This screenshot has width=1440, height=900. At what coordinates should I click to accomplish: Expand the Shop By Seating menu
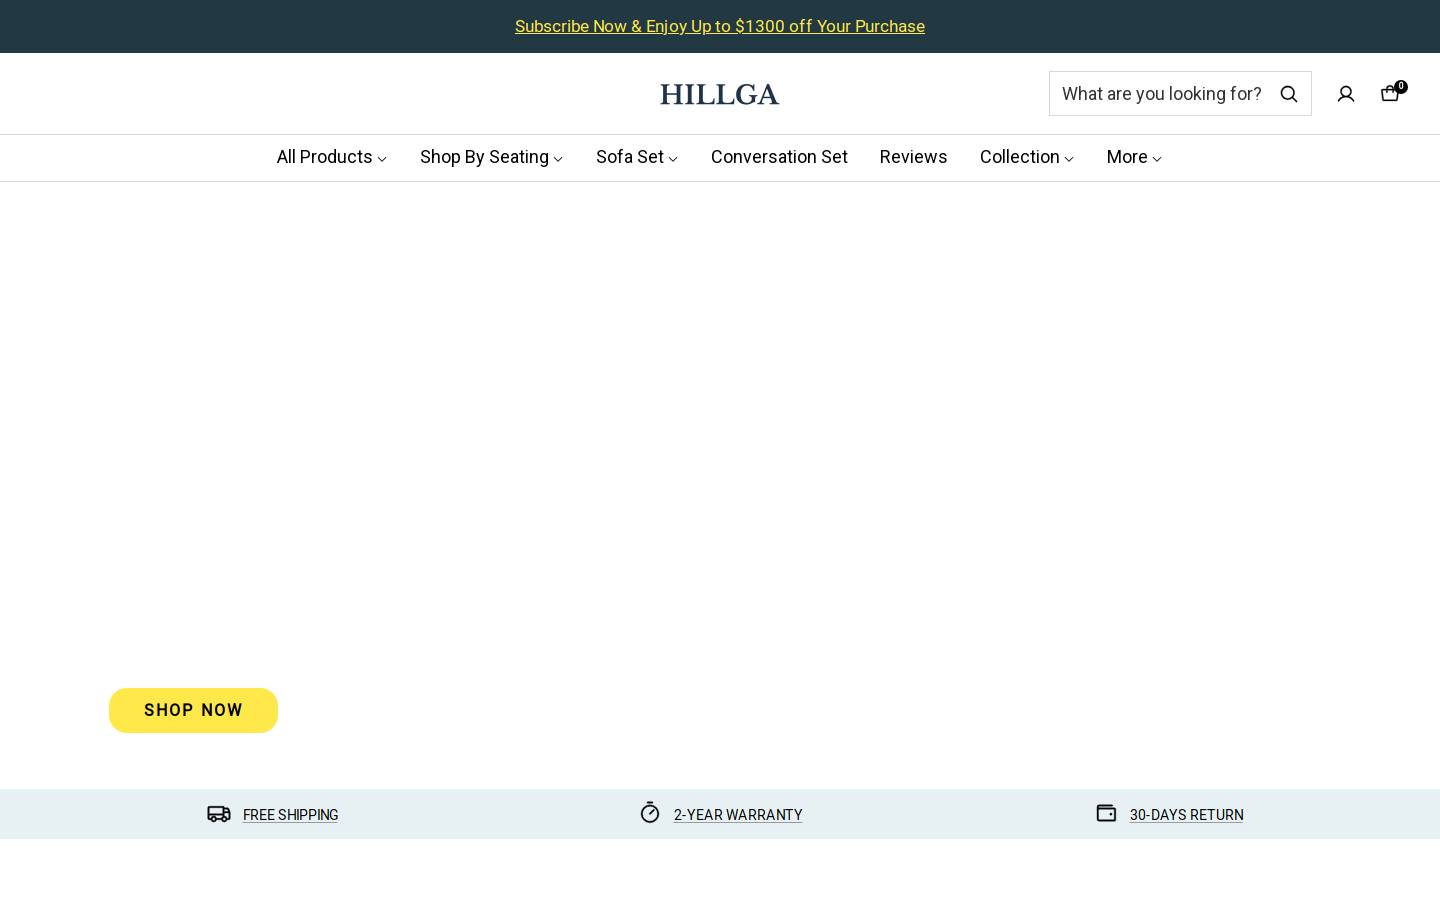[x=491, y=157]
